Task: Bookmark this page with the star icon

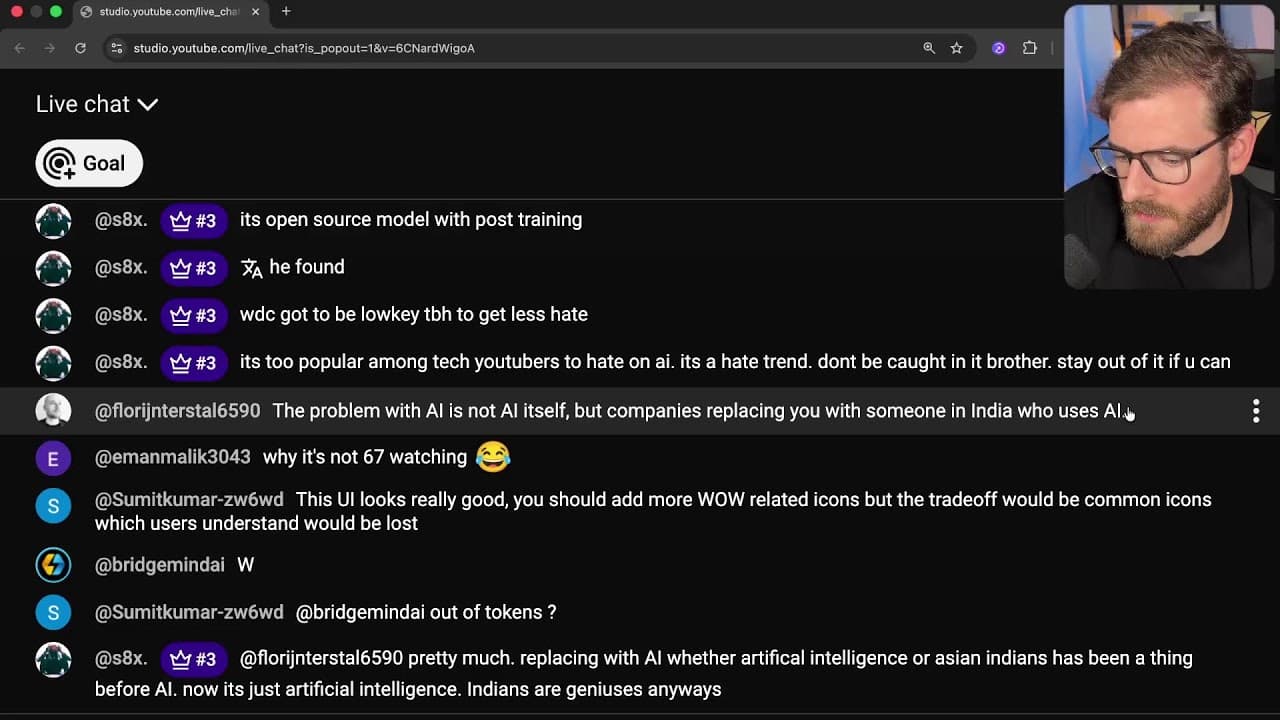Action: click(x=957, y=48)
